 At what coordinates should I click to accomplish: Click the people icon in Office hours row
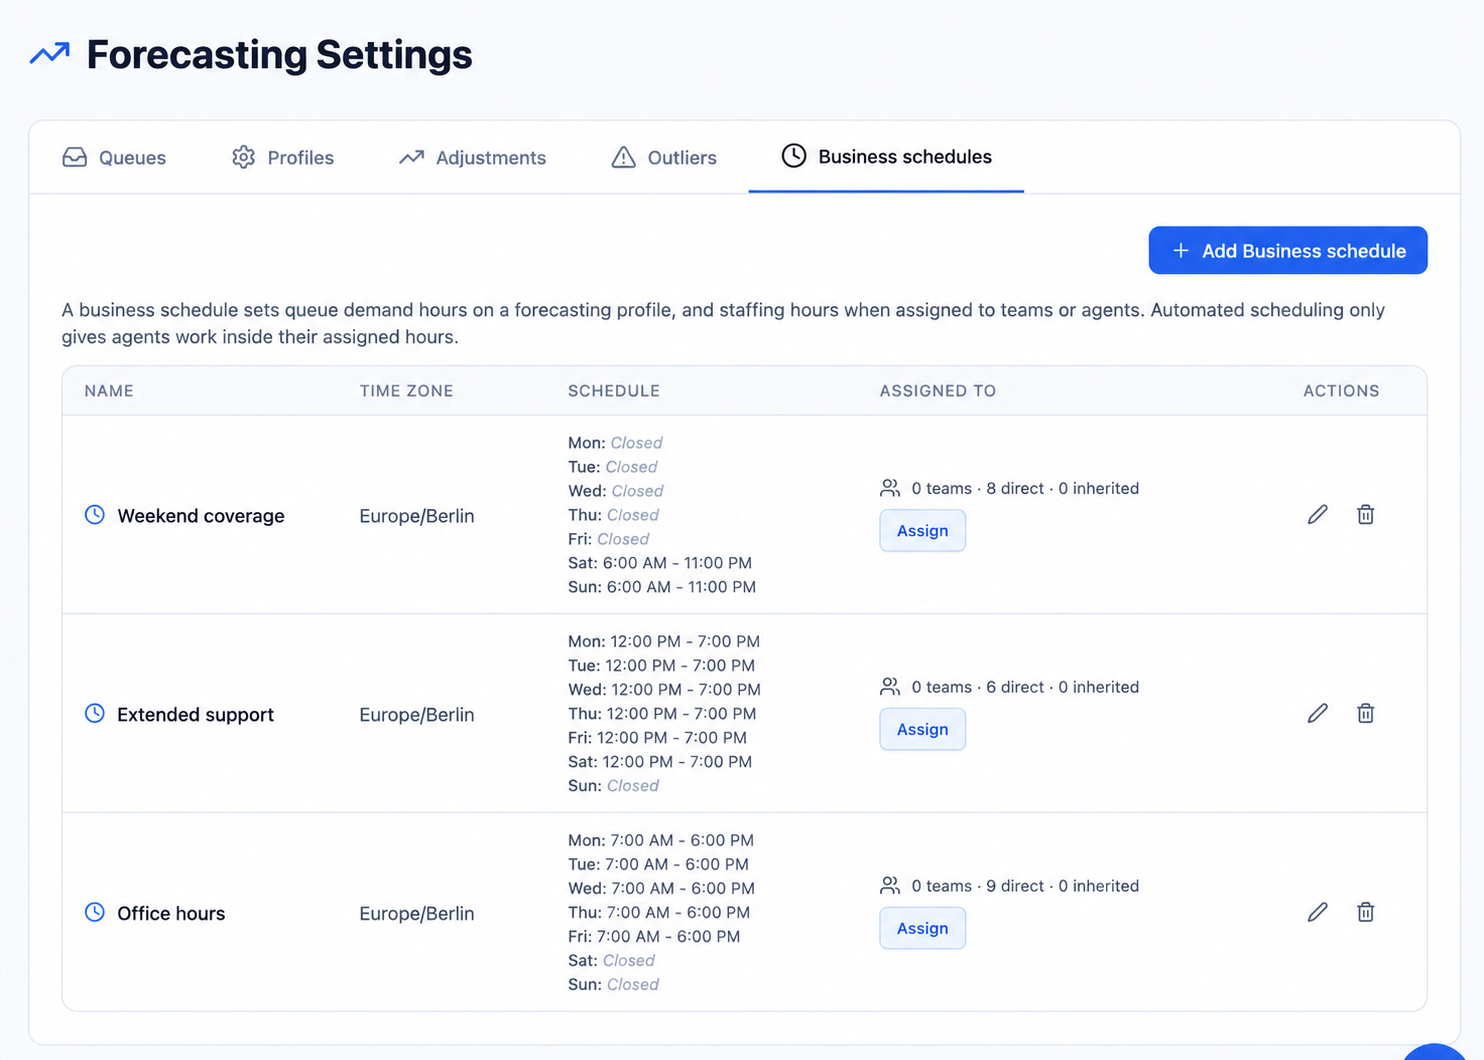point(890,886)
